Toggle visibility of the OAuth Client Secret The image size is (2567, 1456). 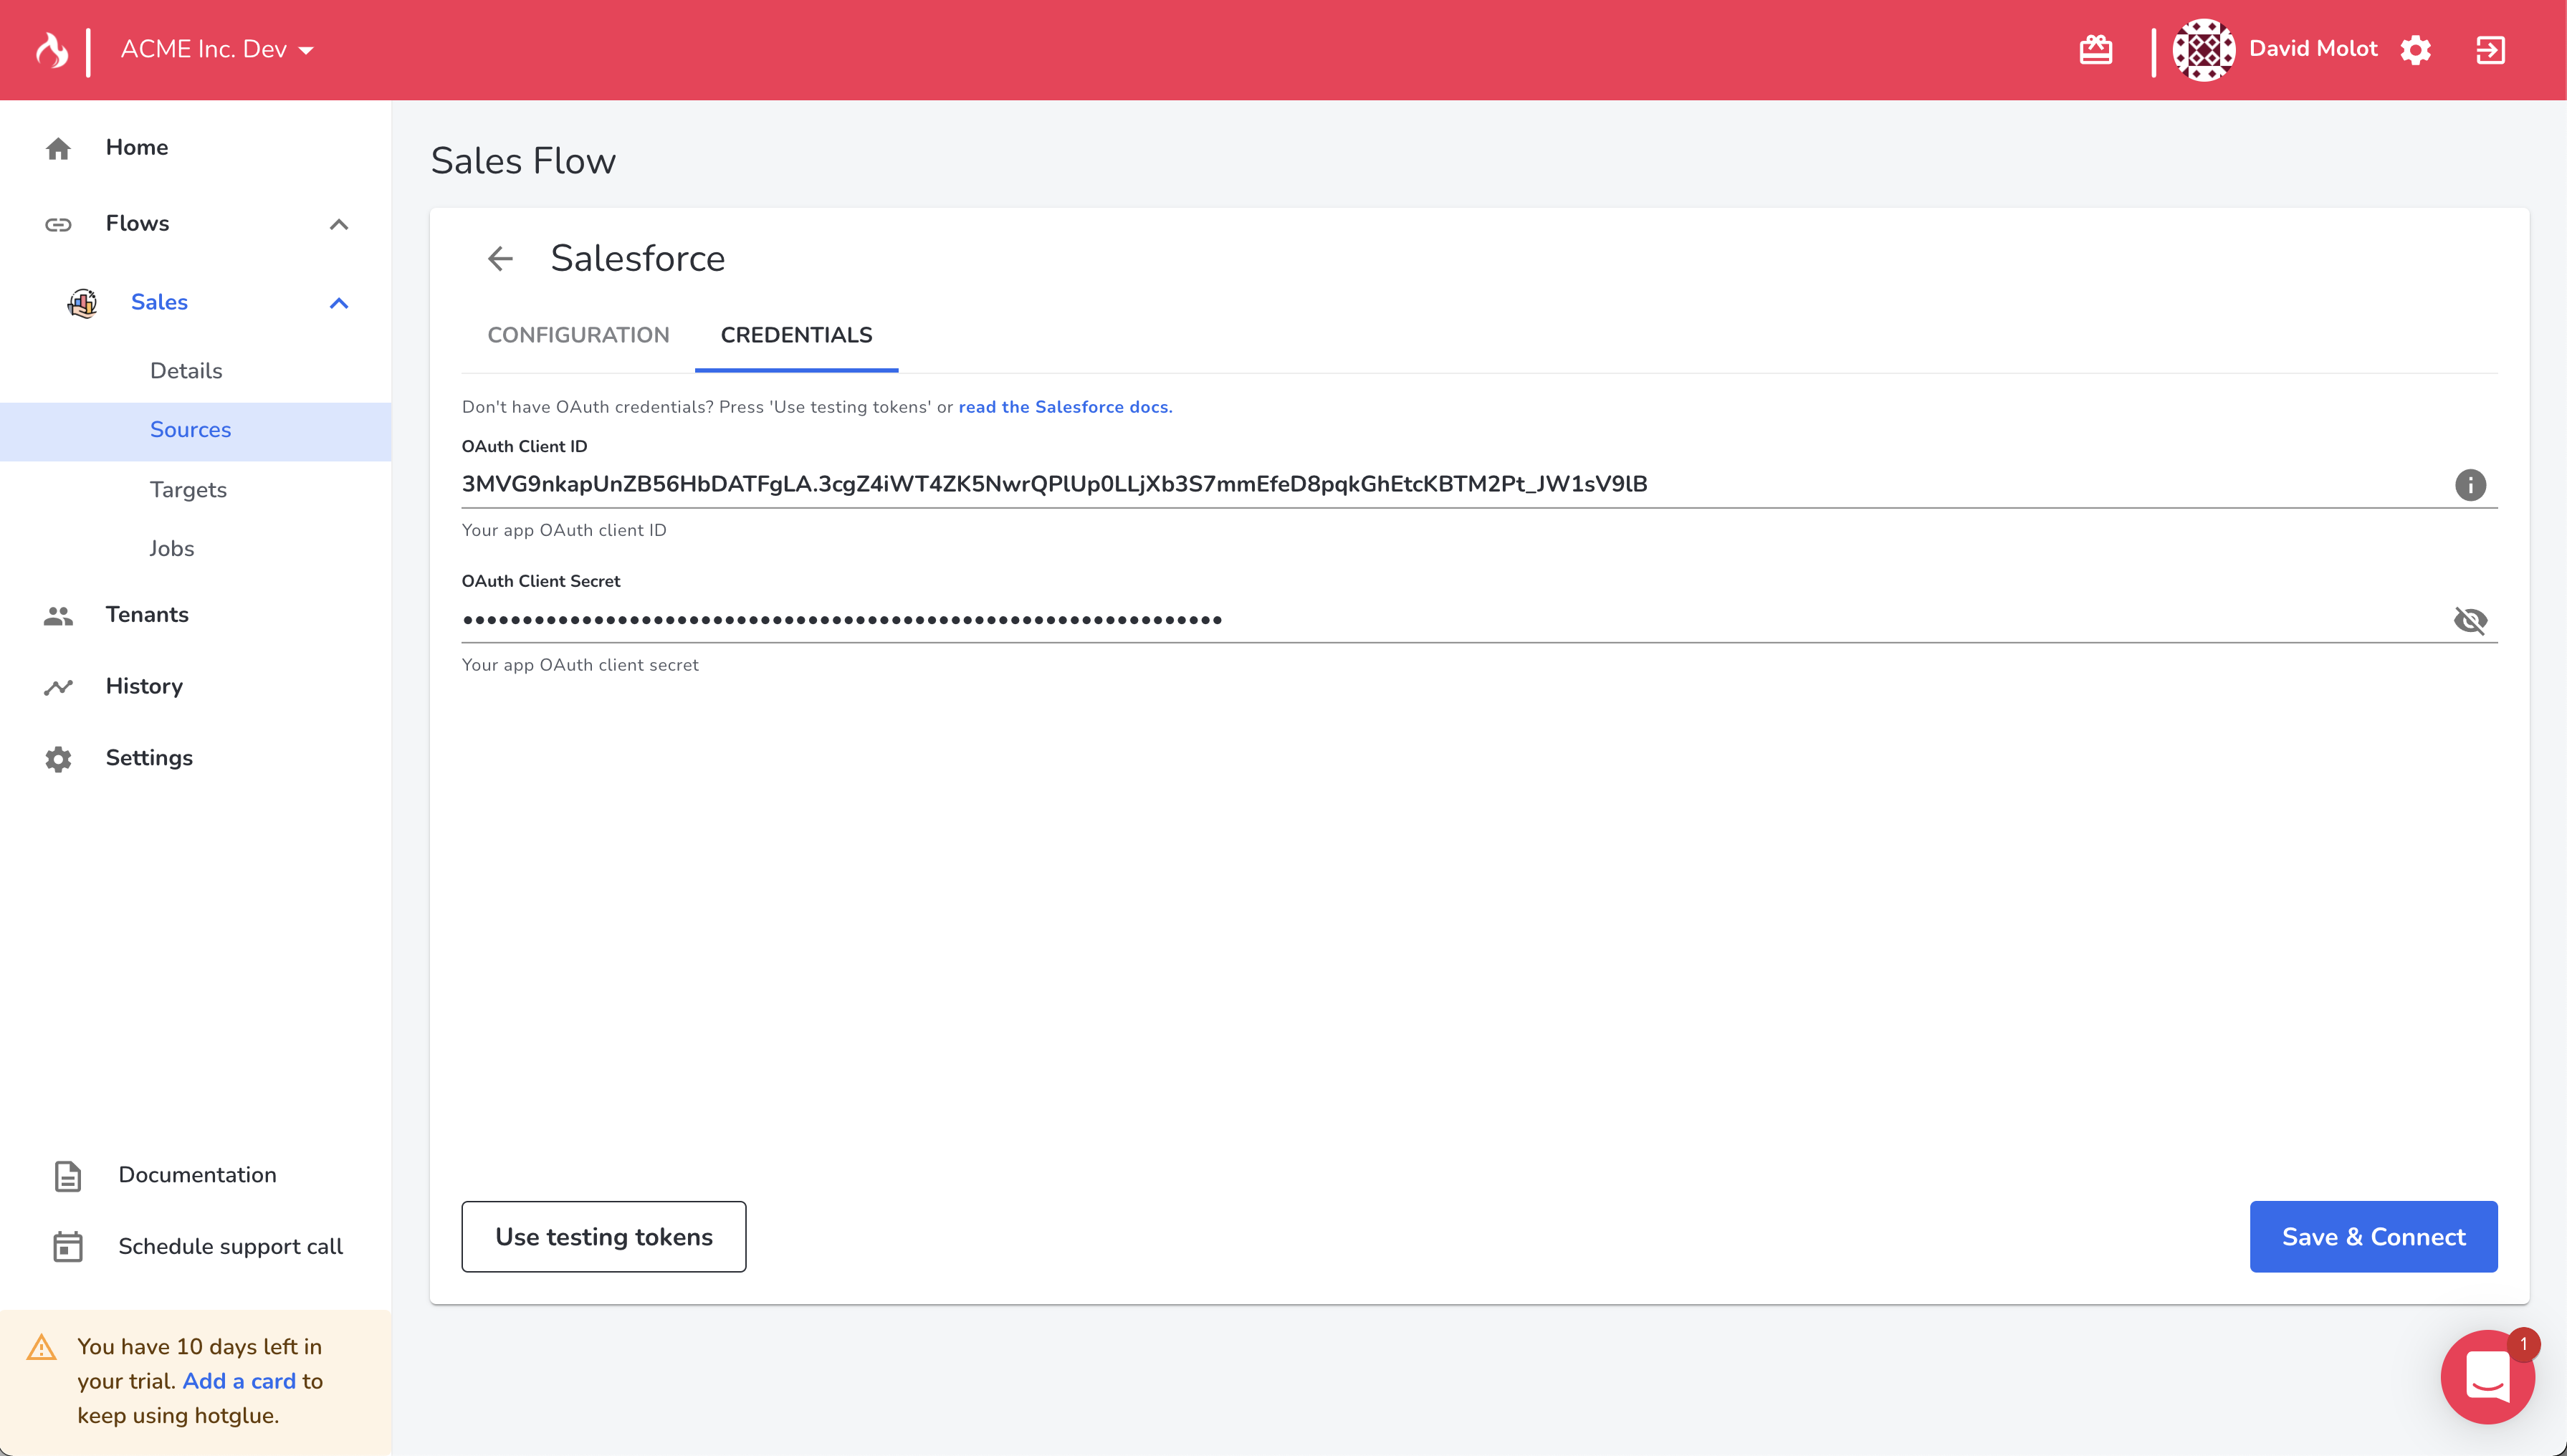tap(2470, 620)
